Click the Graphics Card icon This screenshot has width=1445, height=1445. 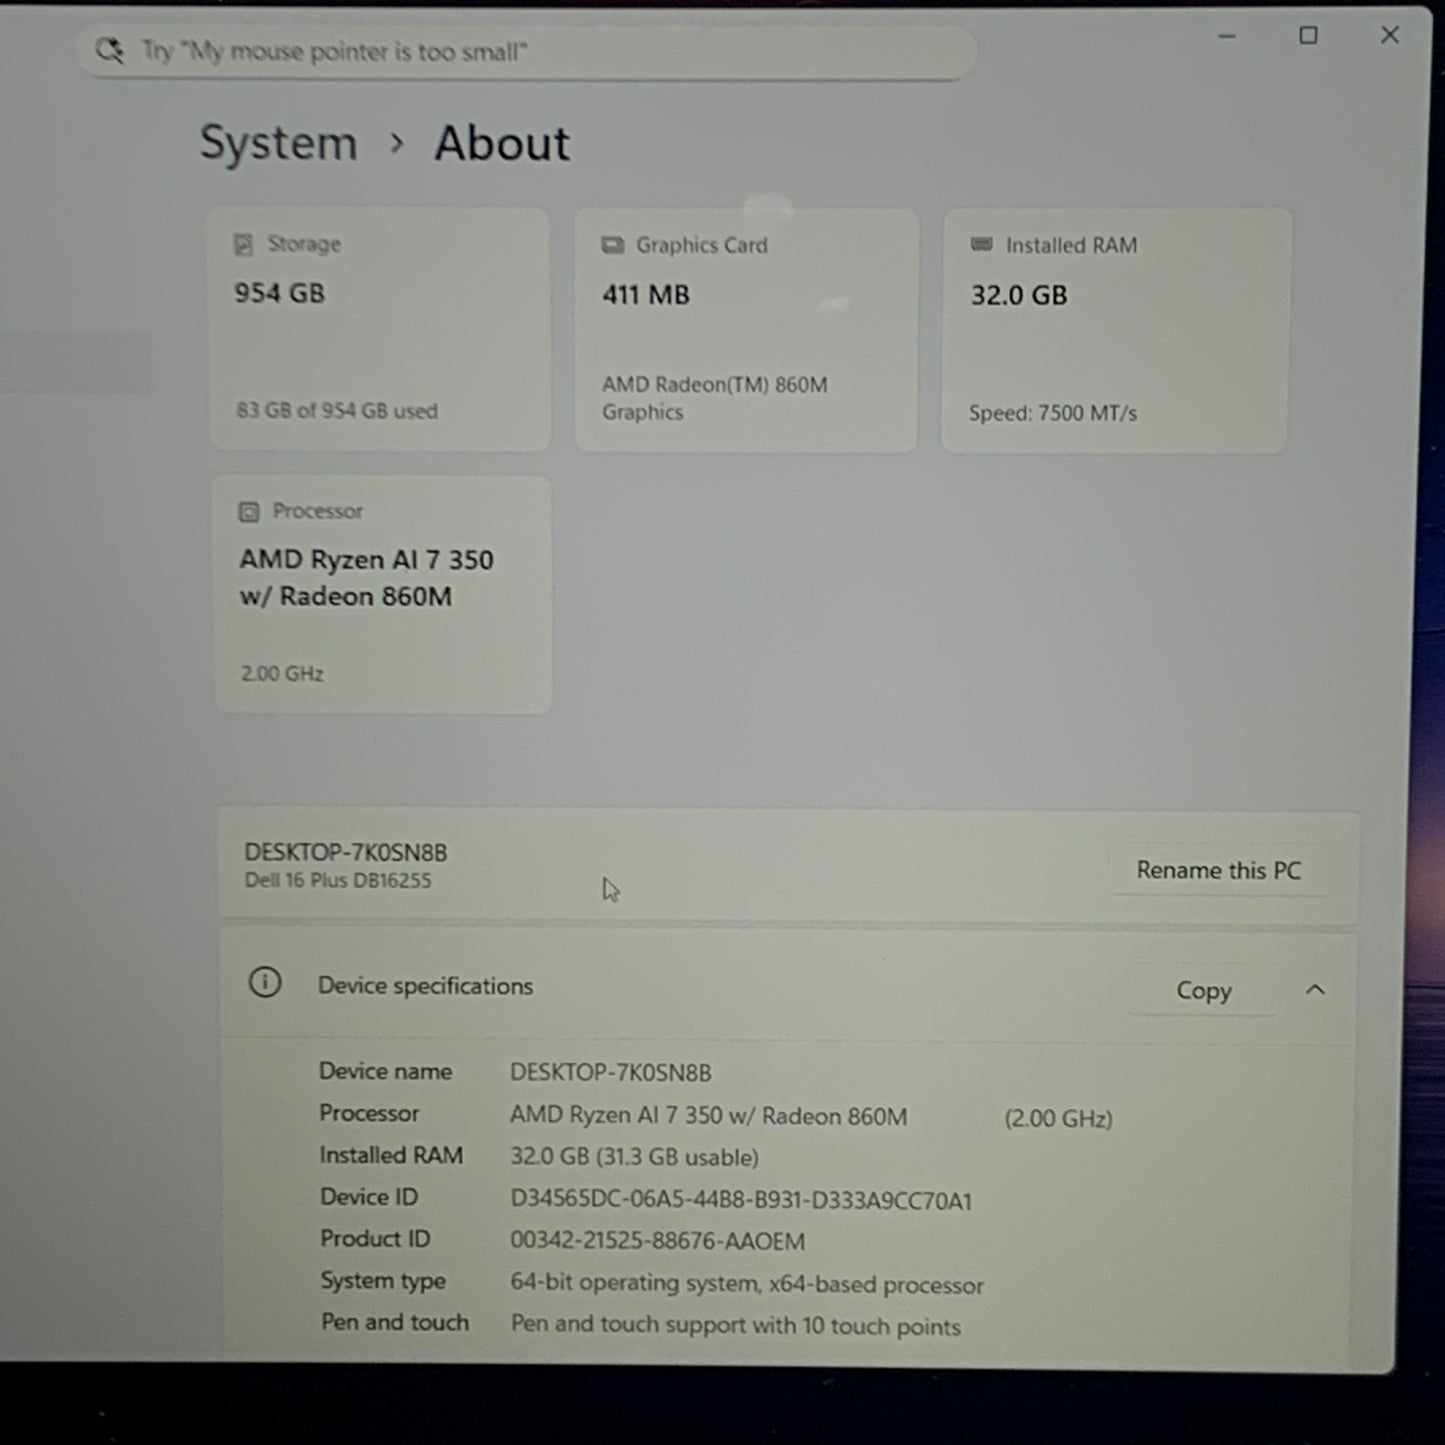[612, 245]
